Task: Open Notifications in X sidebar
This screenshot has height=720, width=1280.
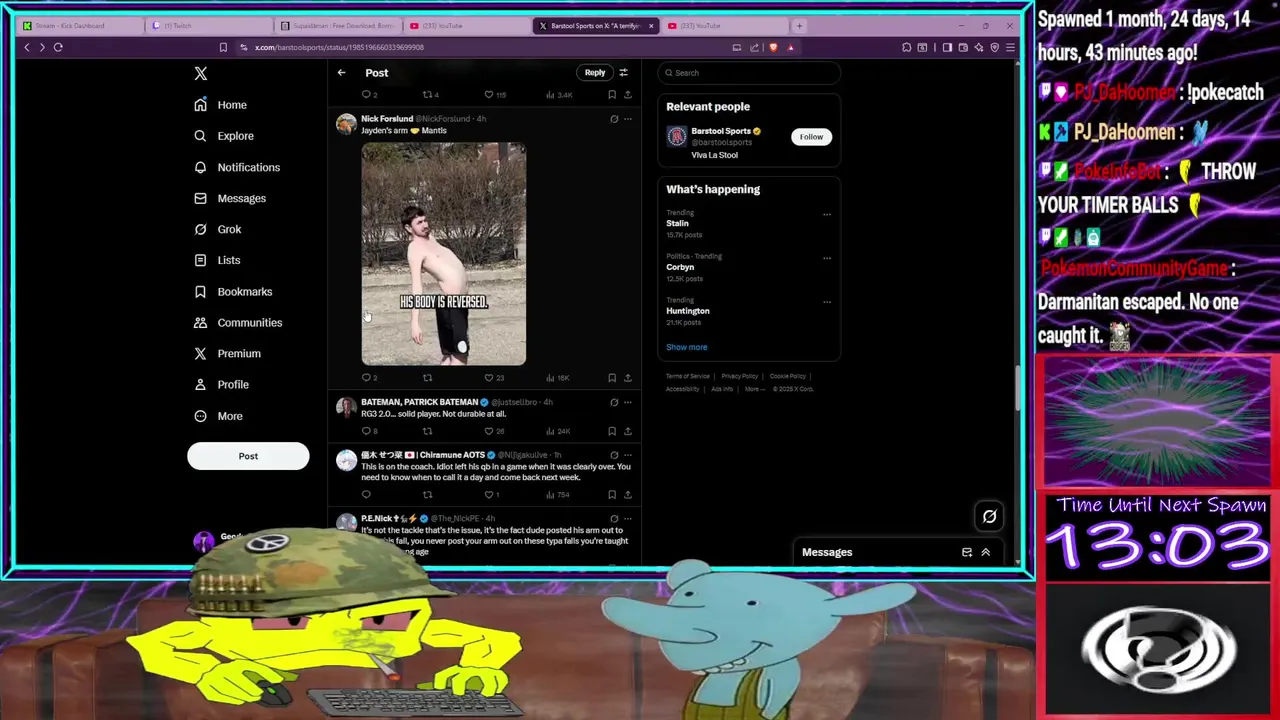Action: (237, 167)
